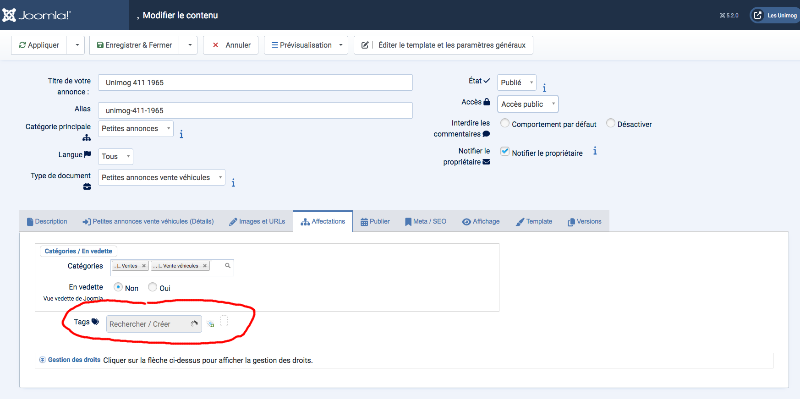Click the info icon next to Catégorie principale
The width and height of the screenshot is (800, 399).
pos(181,134)
